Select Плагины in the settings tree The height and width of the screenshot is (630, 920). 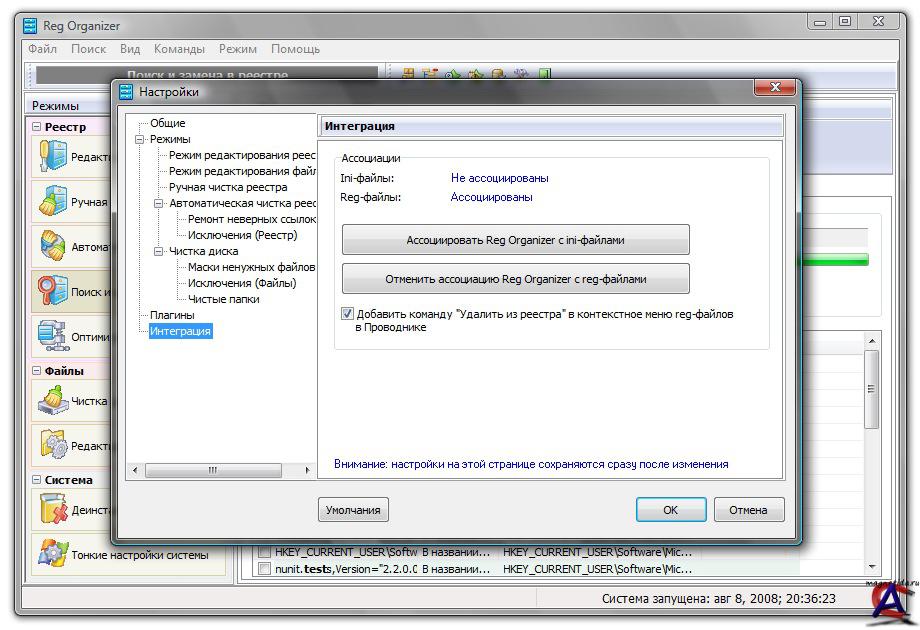point(172,315)
